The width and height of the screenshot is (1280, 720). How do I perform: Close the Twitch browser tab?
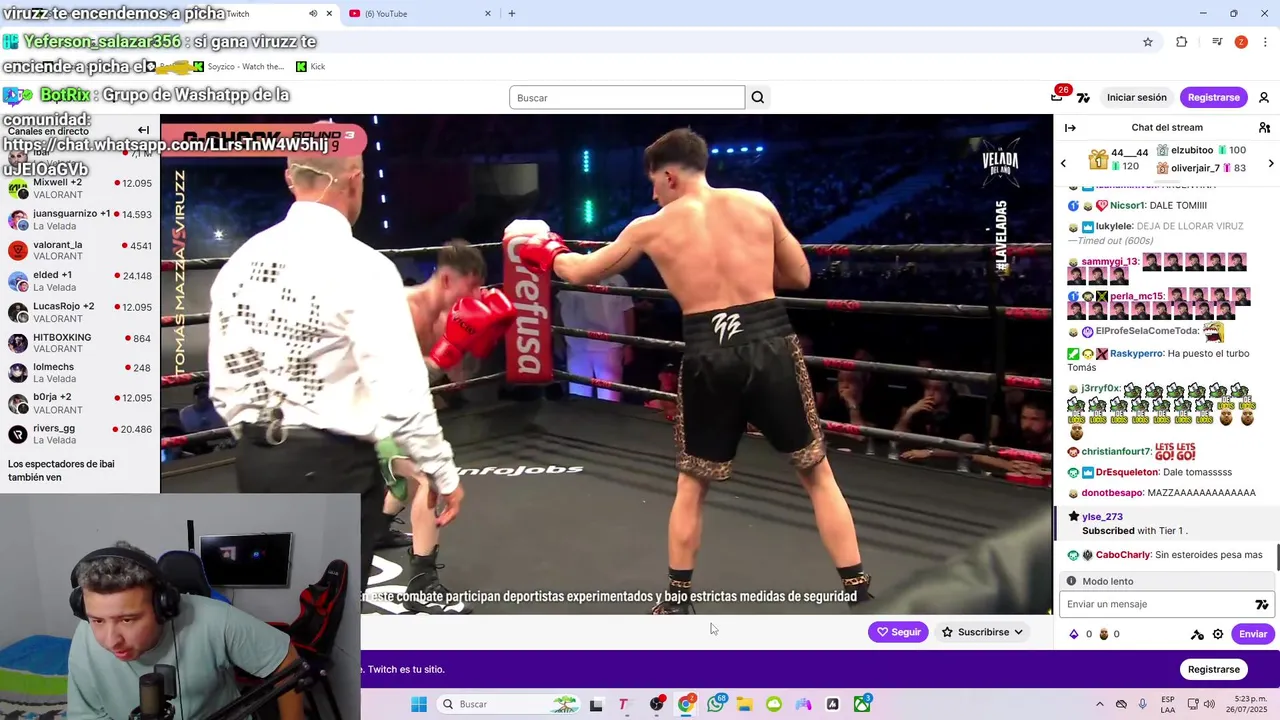(x=329, y=14)
